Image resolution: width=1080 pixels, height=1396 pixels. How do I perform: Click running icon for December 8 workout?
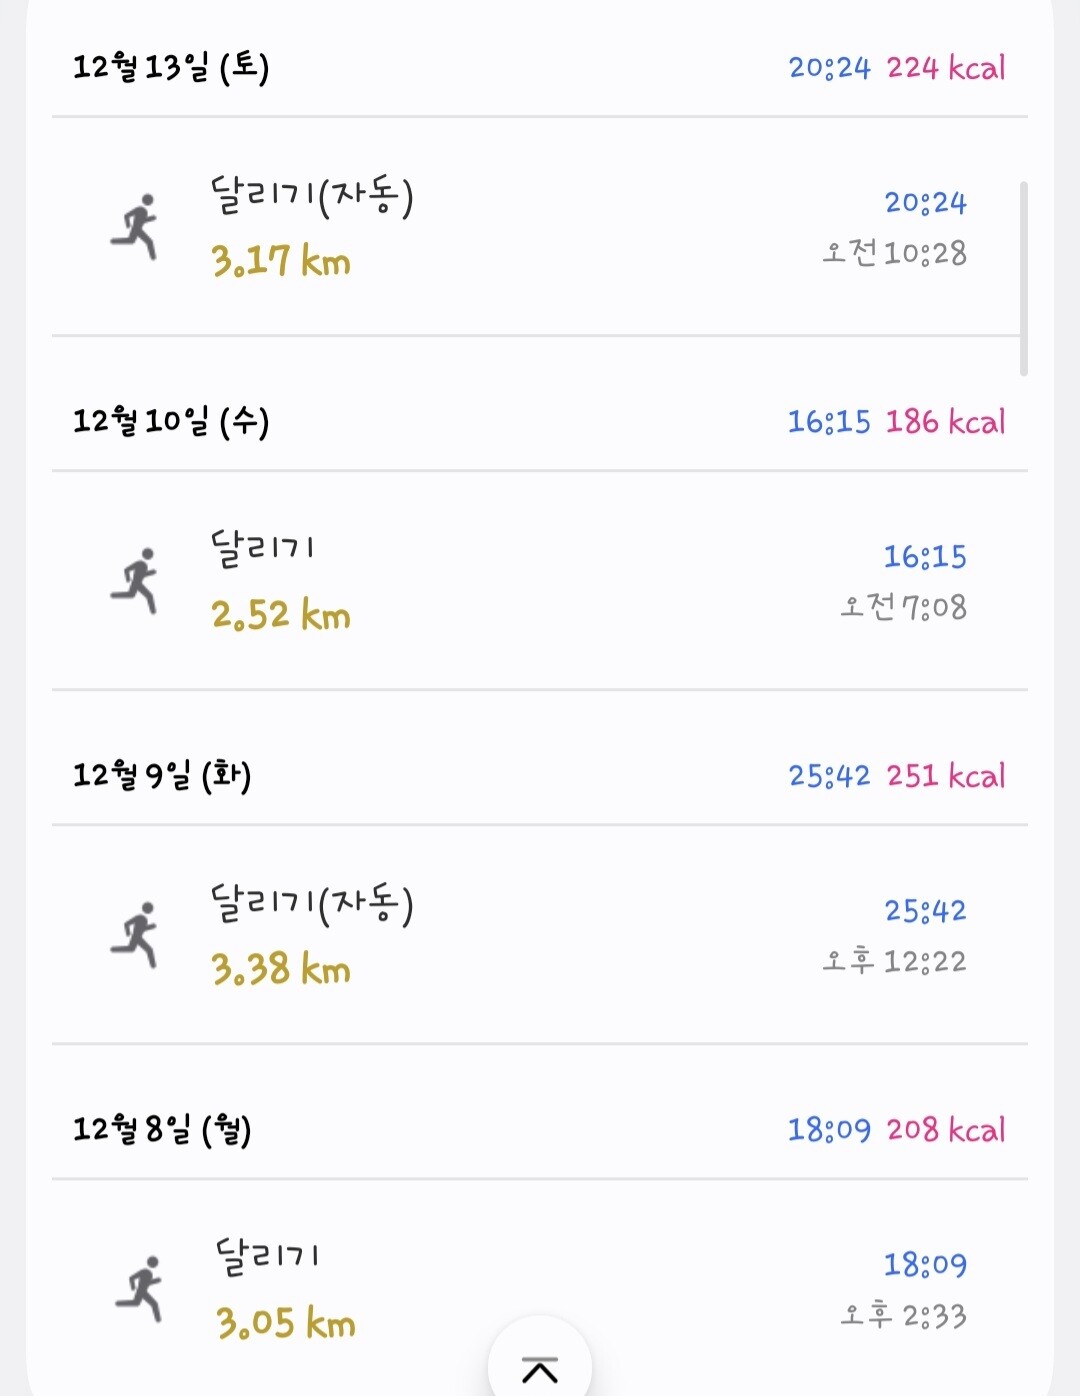pos(140,1289)
